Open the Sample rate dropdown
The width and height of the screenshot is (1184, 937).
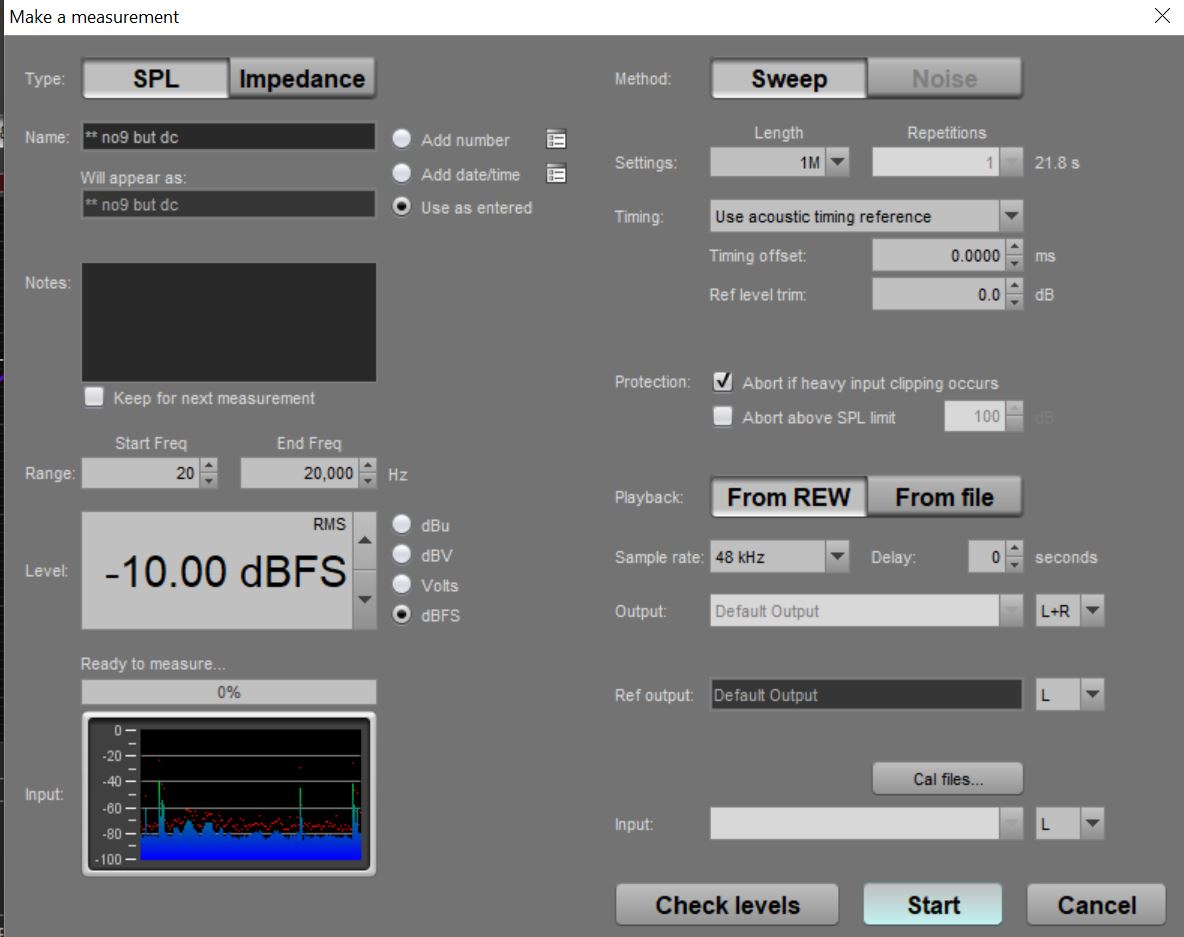tap(837, 557)
